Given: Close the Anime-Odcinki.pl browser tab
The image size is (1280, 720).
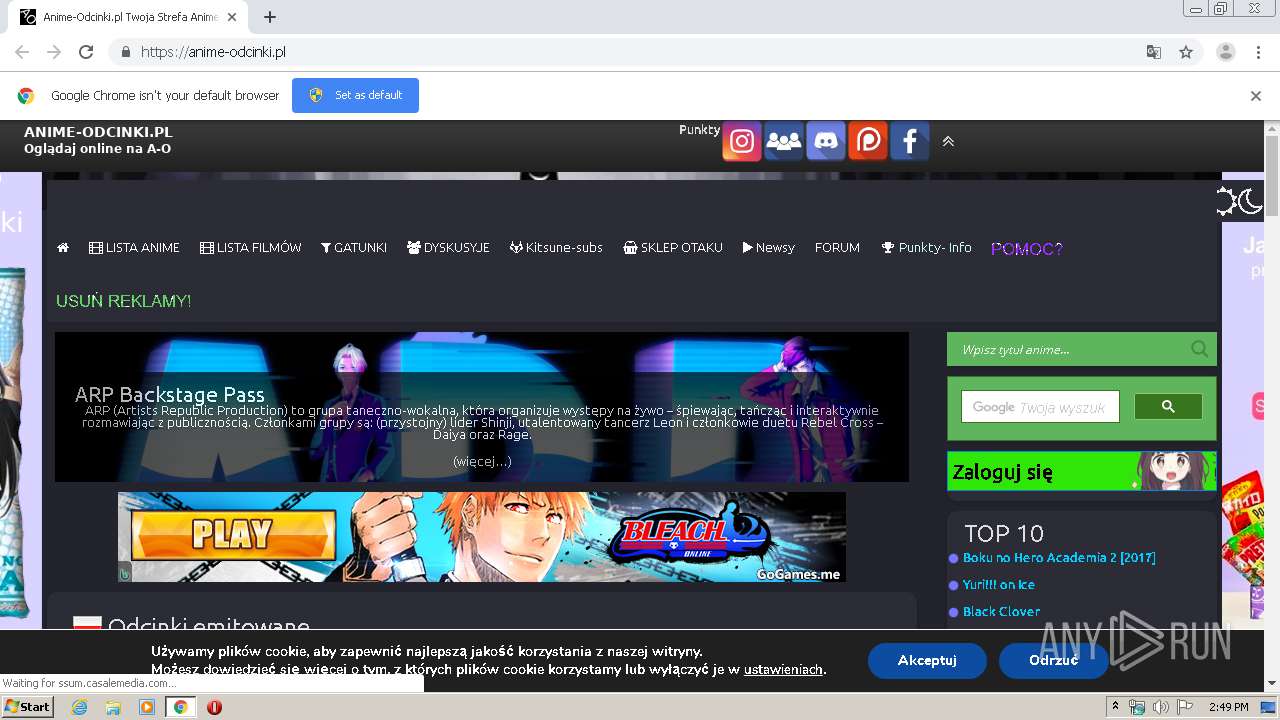Looking at the screenshot, I should coord(233,17).
